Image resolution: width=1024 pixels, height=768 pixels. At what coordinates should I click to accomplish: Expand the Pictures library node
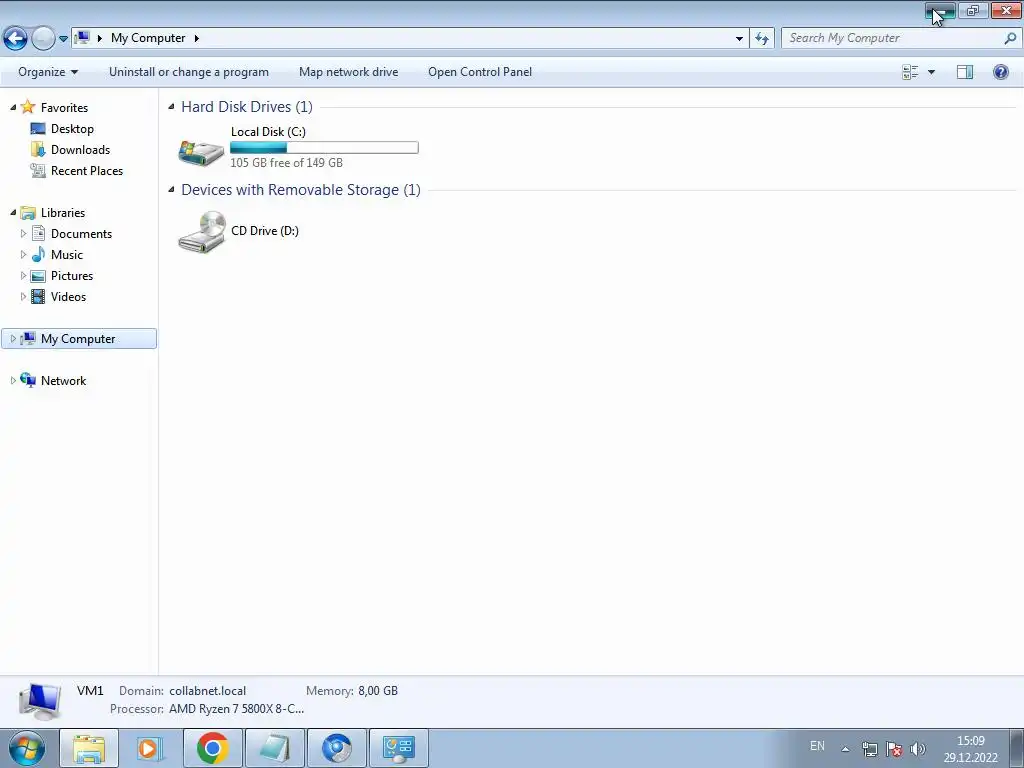click(x=24, y=275)
